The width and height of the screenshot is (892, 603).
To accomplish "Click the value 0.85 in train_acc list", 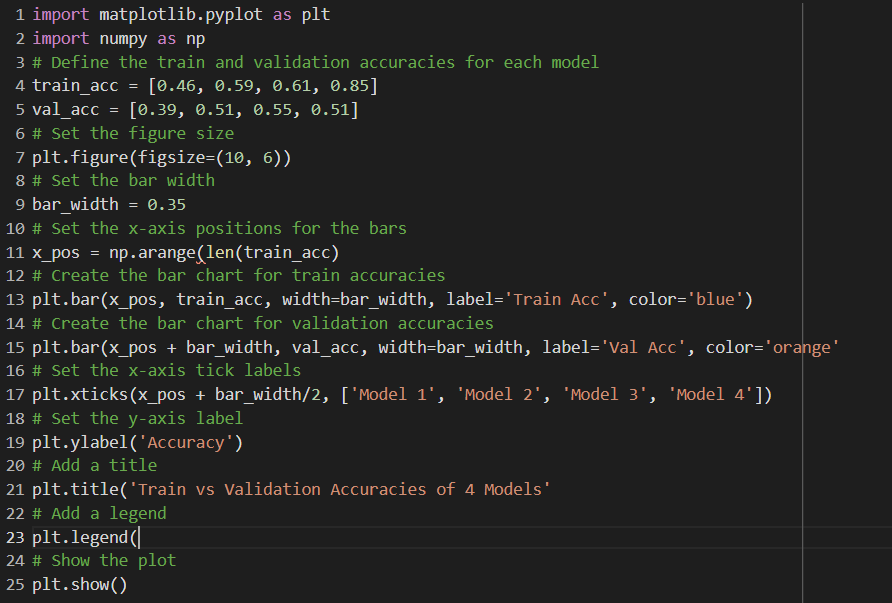I will [x=349, y=86].
